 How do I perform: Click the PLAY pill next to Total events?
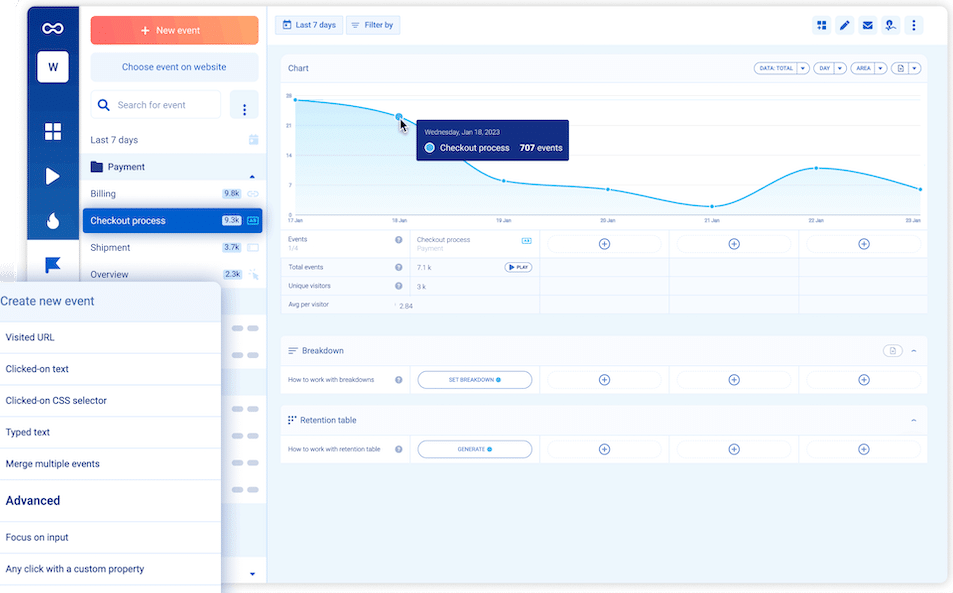click(518, 266)
